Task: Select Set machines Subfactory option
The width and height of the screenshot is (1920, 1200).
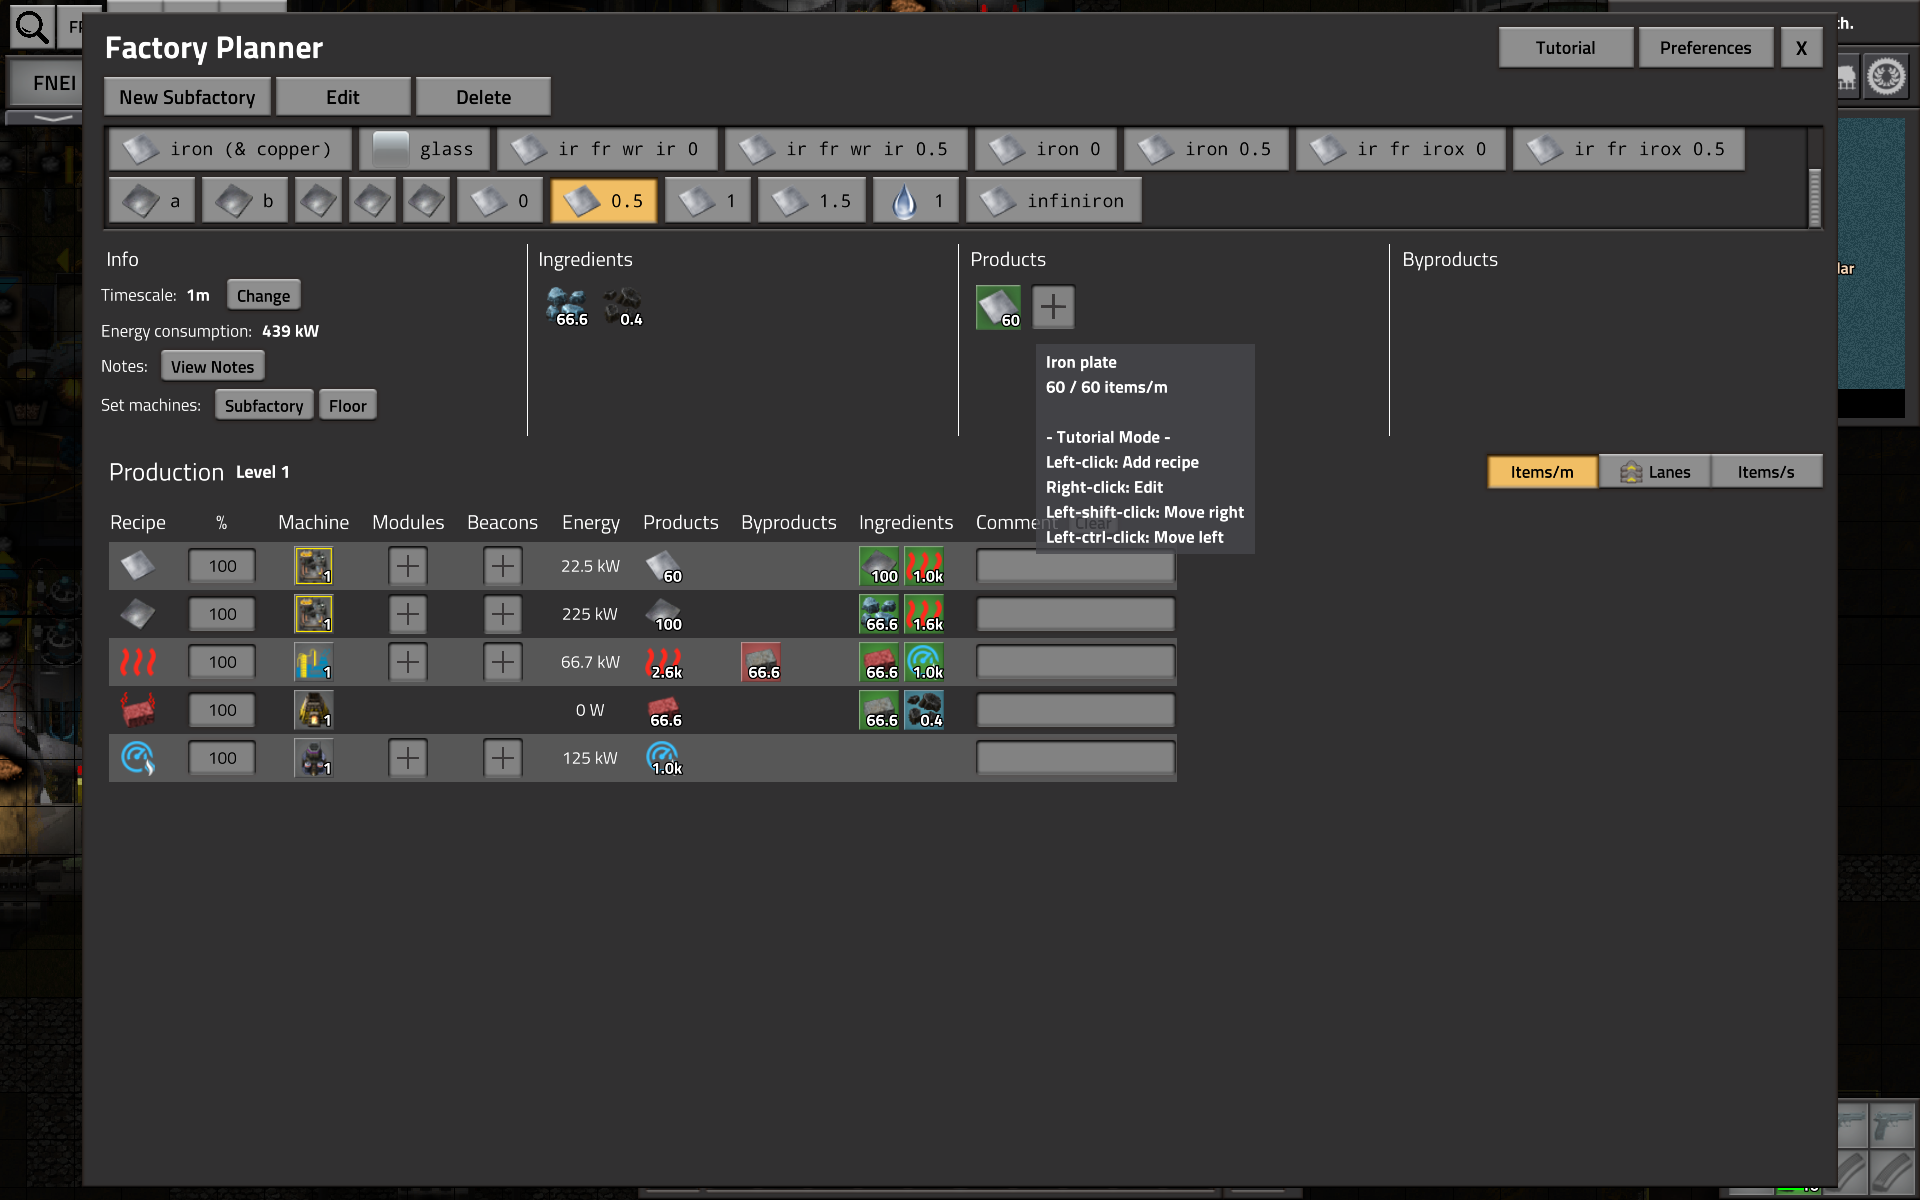Action: click(x=263, y=405)
